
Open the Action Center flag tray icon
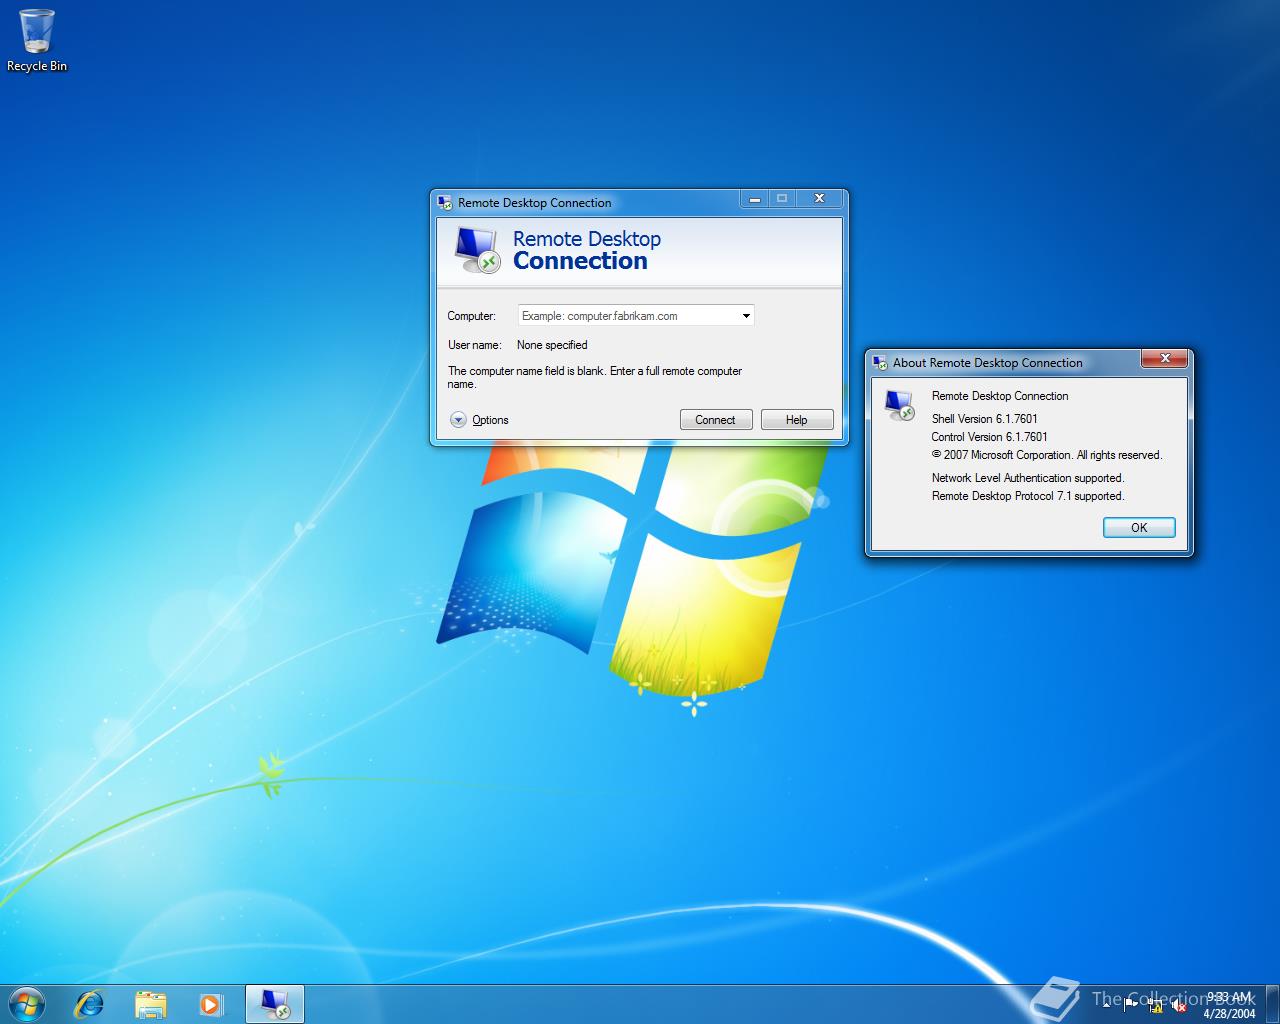[x=1131, y=1005]
